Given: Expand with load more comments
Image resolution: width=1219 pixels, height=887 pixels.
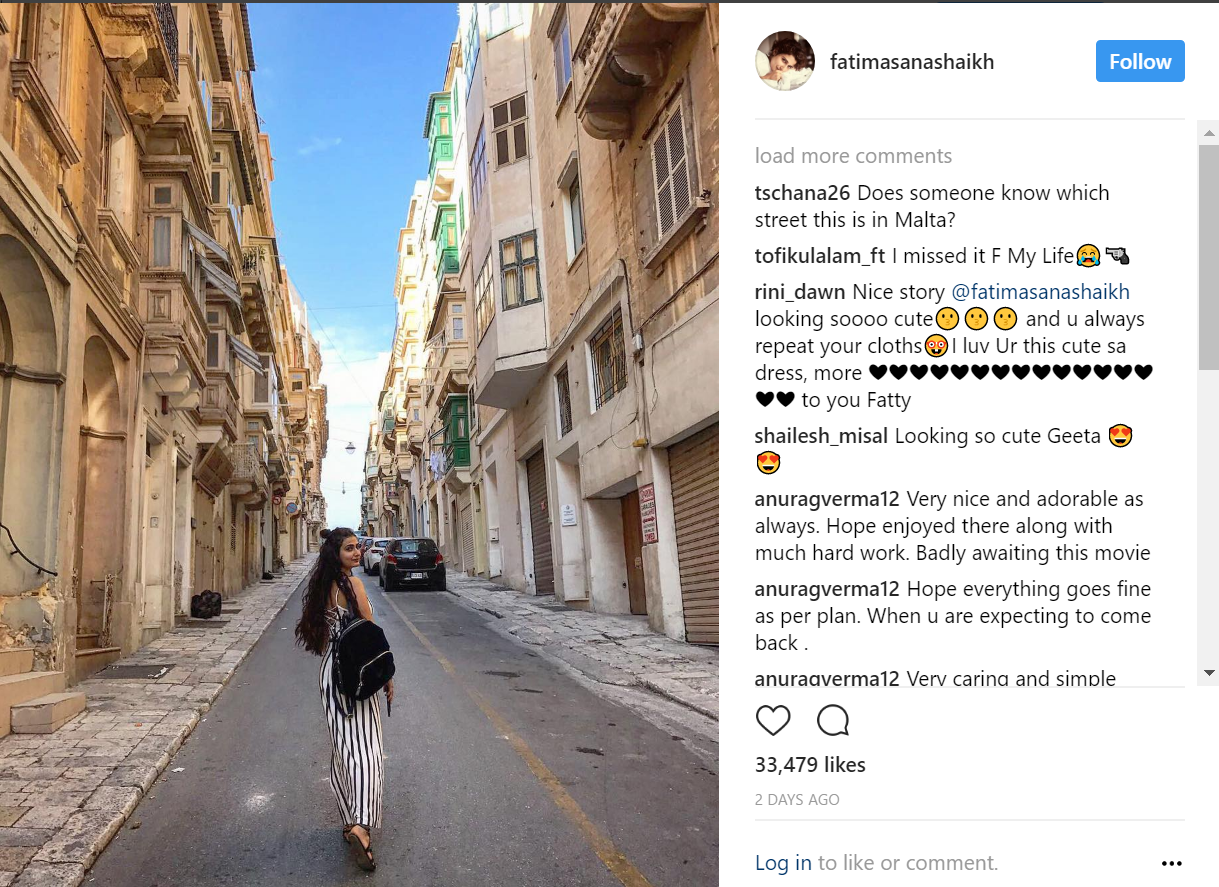Looking at the screenshot, I should pyautogui.click(x=853, y=156).
